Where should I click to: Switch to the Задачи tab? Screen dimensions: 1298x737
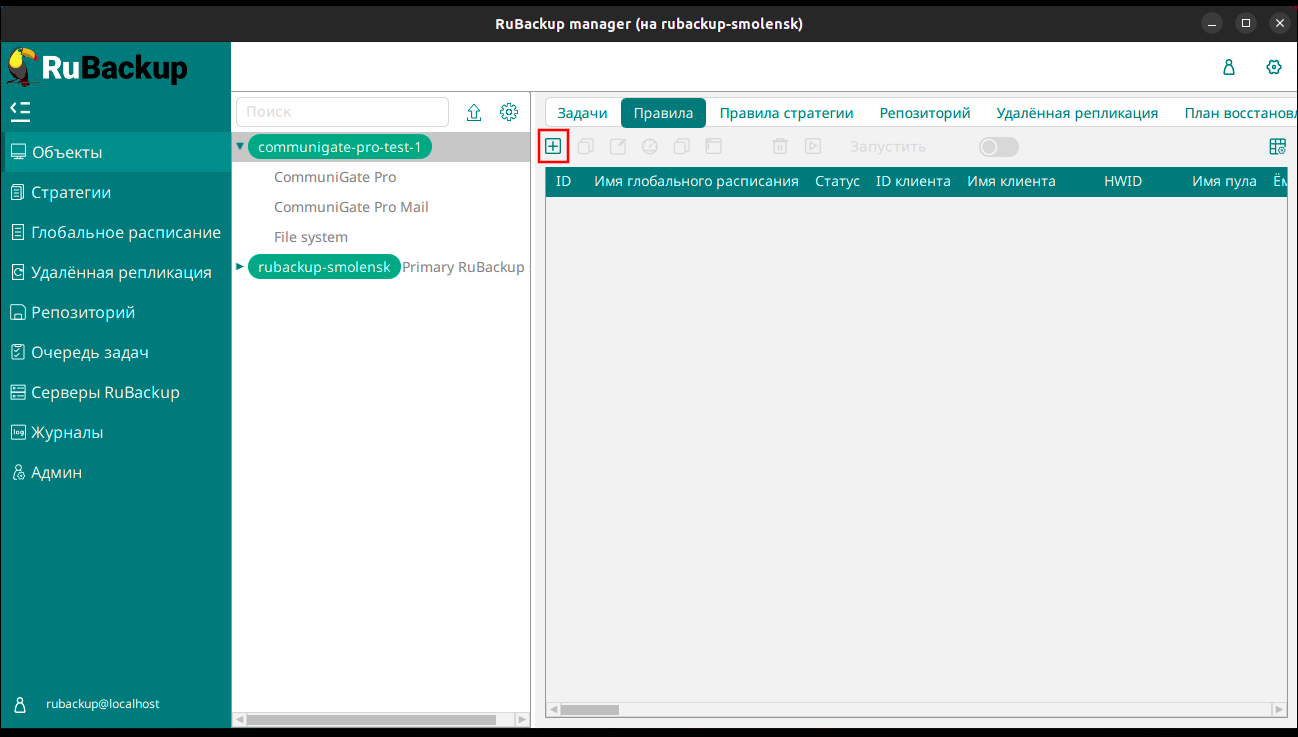tap(582, 113)
